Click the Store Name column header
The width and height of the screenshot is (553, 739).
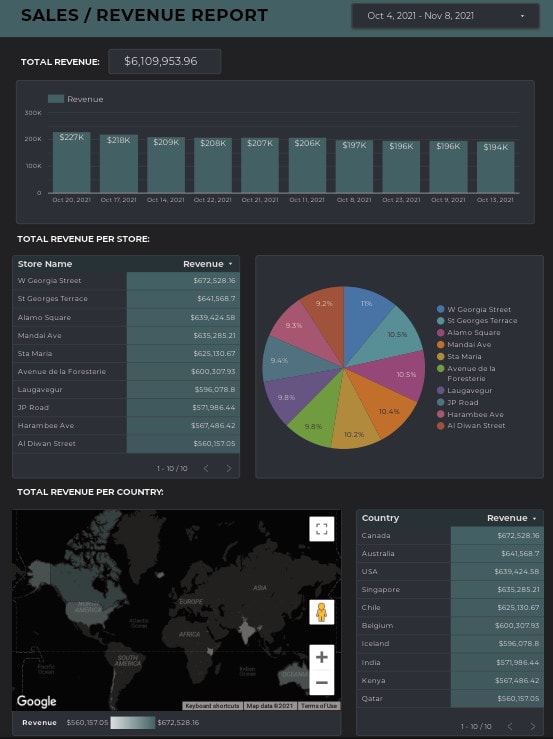click(x=45, y=264)
